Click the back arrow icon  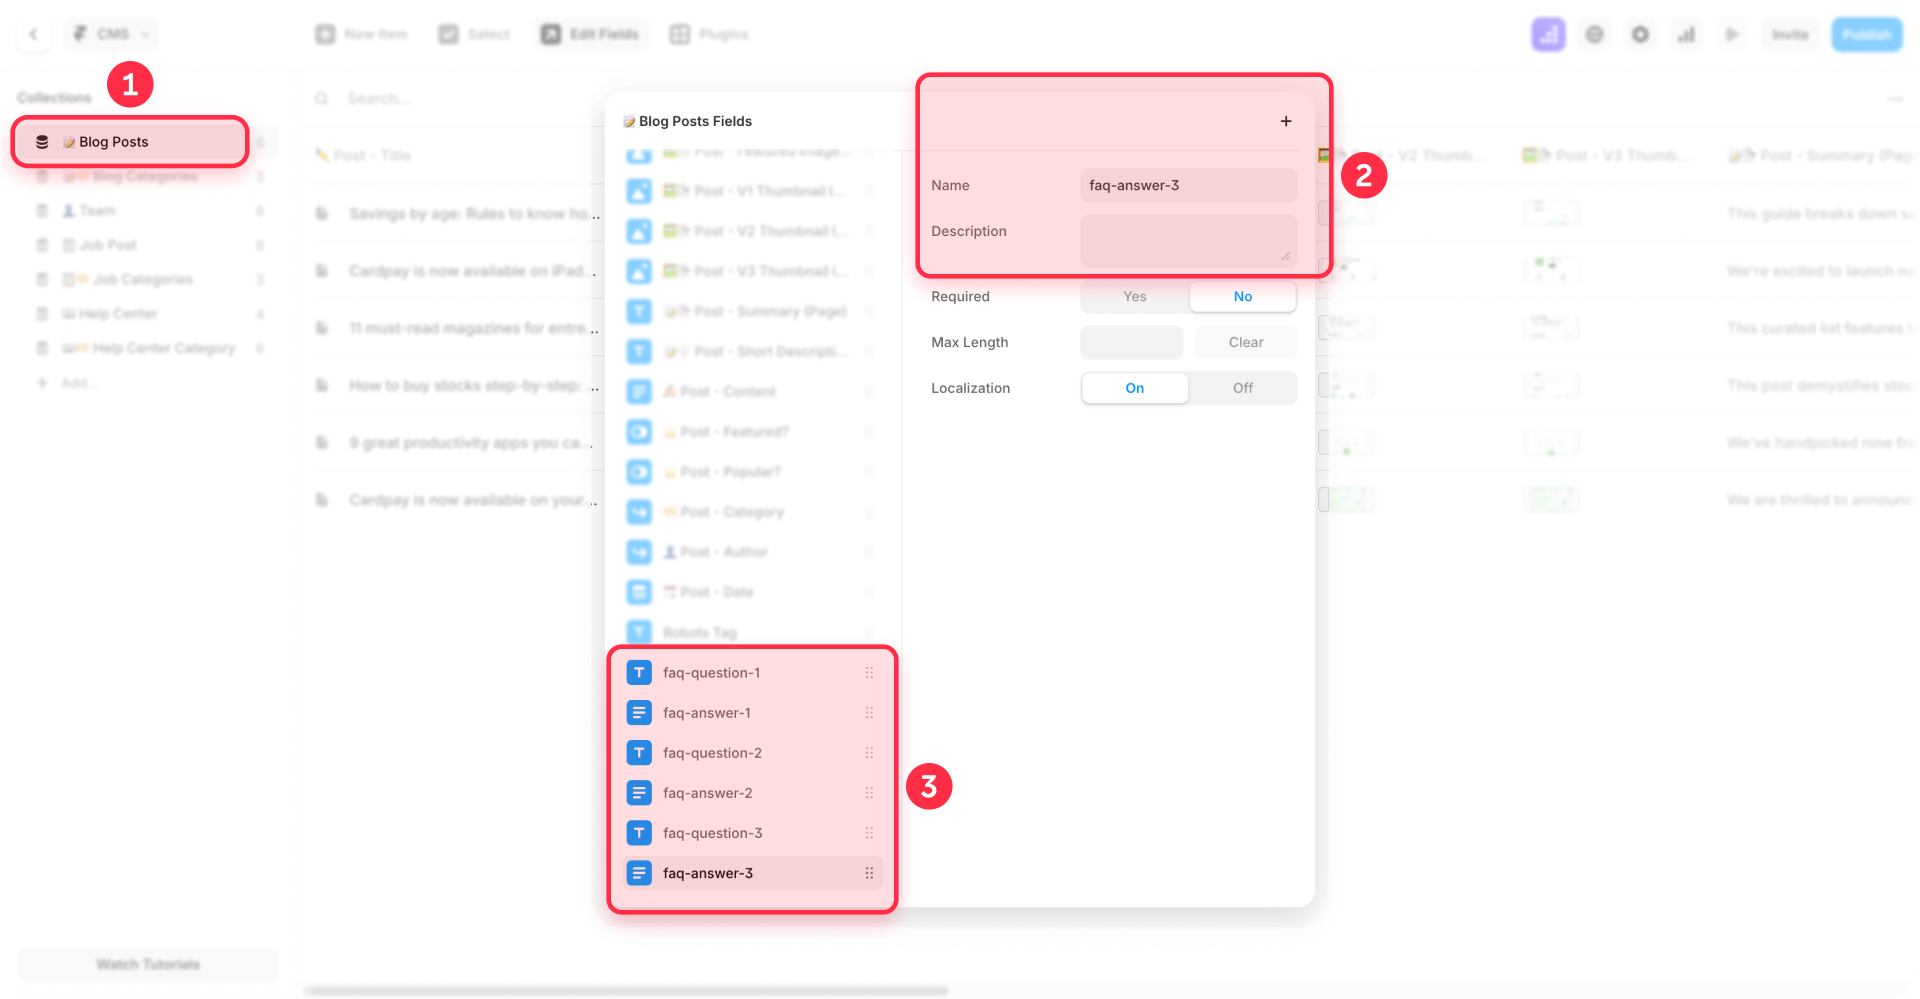[32, 33]
